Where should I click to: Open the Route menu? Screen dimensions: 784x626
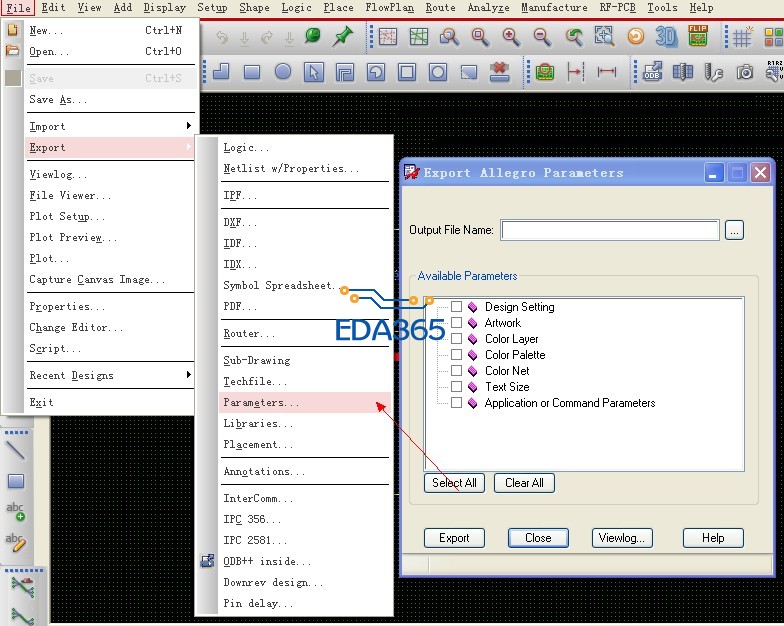[x=440, y=8]
